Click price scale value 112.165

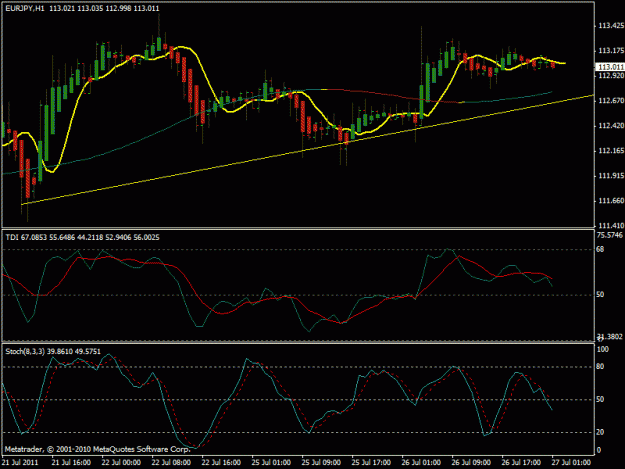pyautogui.click(x=611, y=151)
